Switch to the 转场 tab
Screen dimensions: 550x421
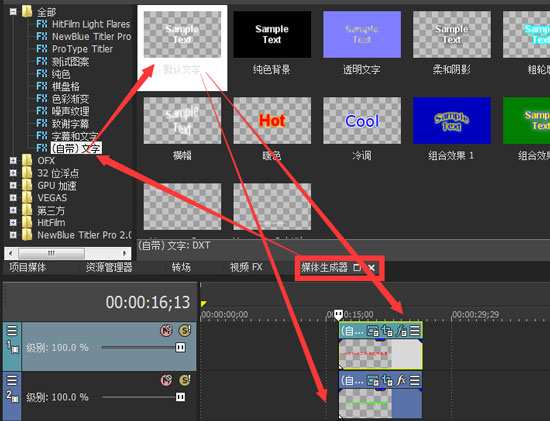pyautogui.click(x=181, y=267)
